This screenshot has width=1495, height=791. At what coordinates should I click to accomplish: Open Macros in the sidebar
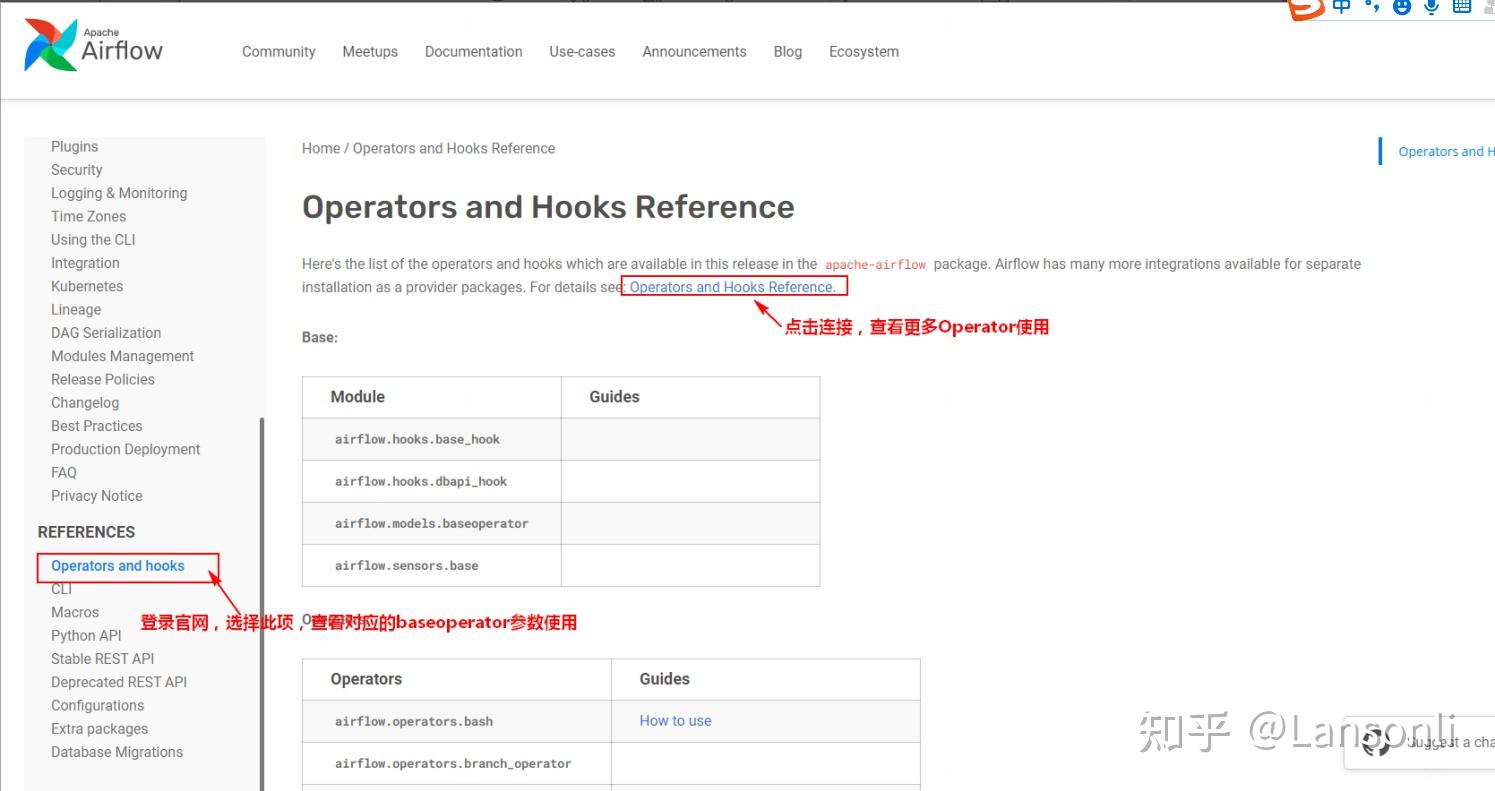75,612
